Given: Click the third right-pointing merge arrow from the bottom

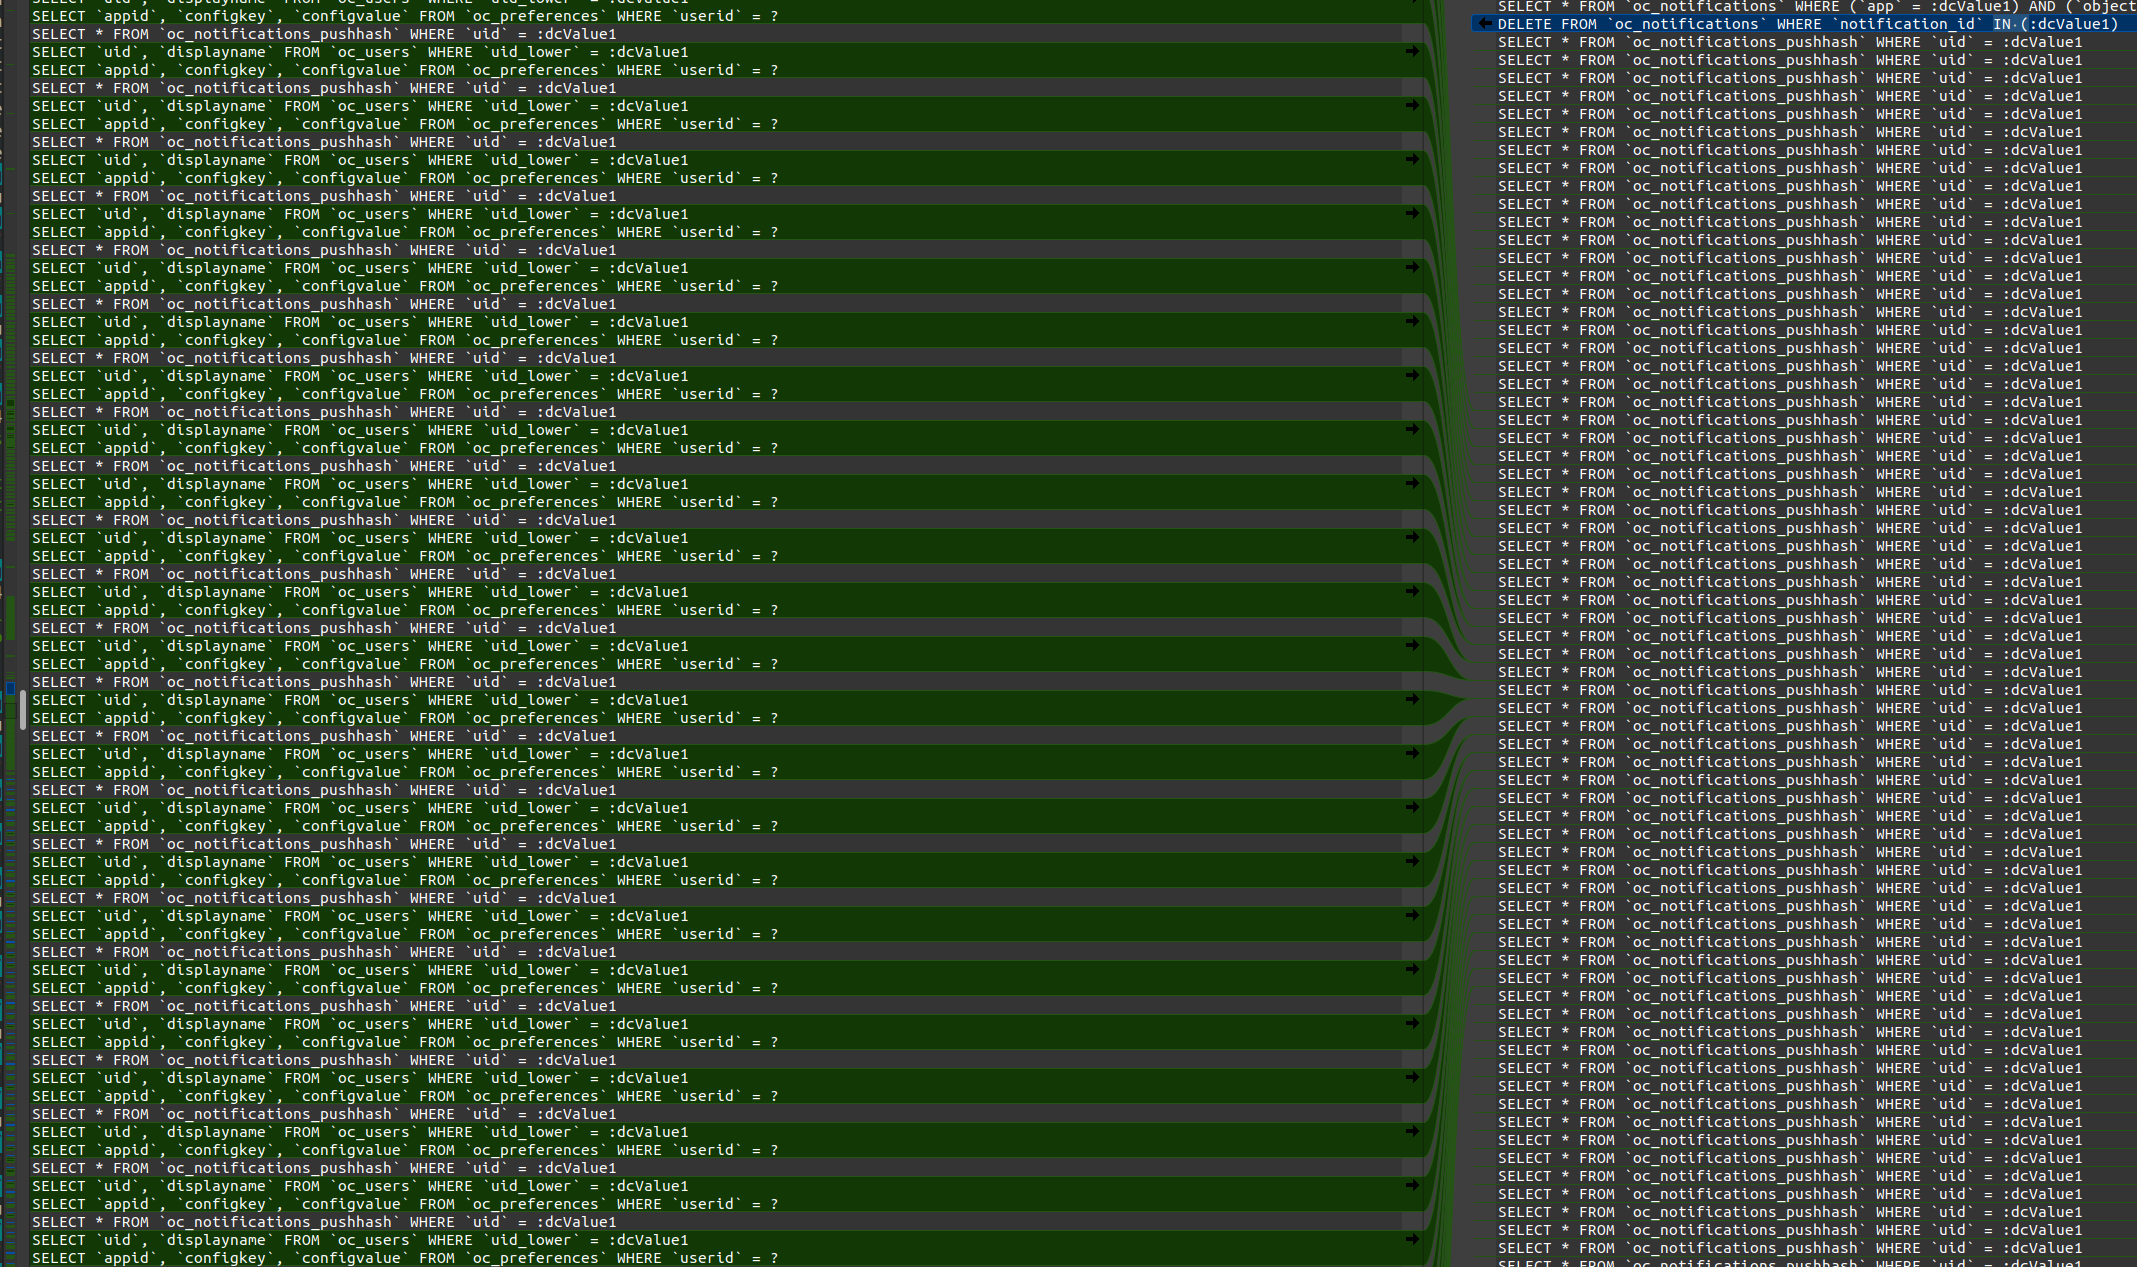Looking at the screenshot, I should pyautogui.click(x=1412, y=1131).
